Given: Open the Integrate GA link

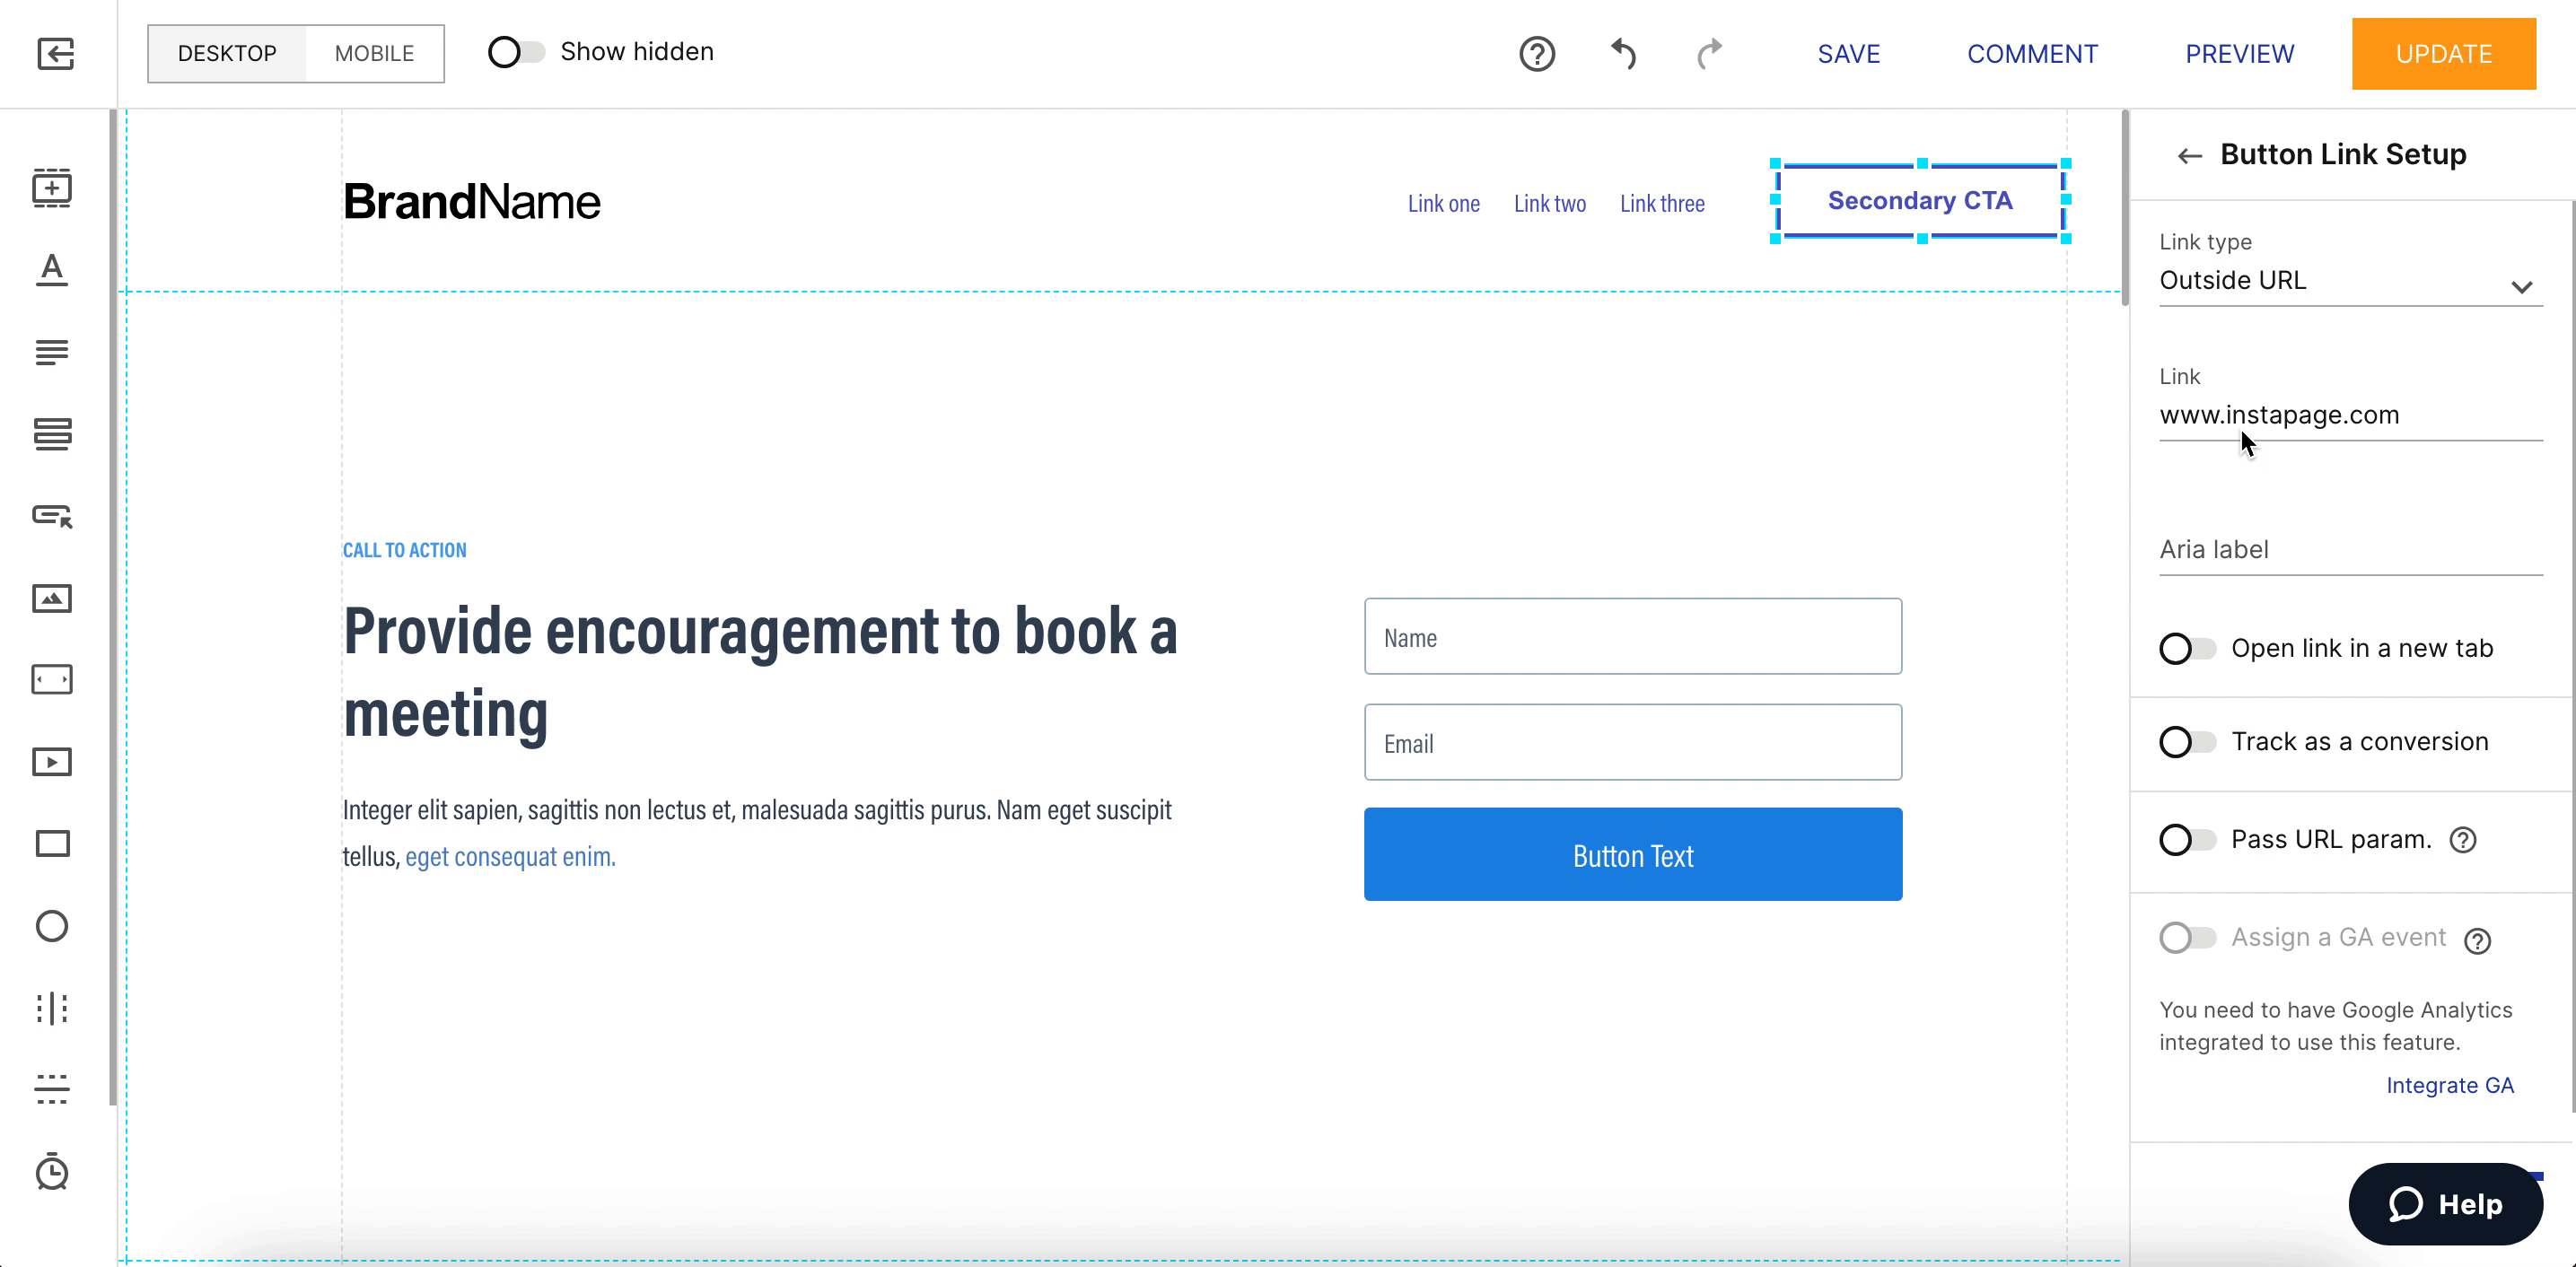Looking at the screenshot, I should (x=2449, y=1086).
